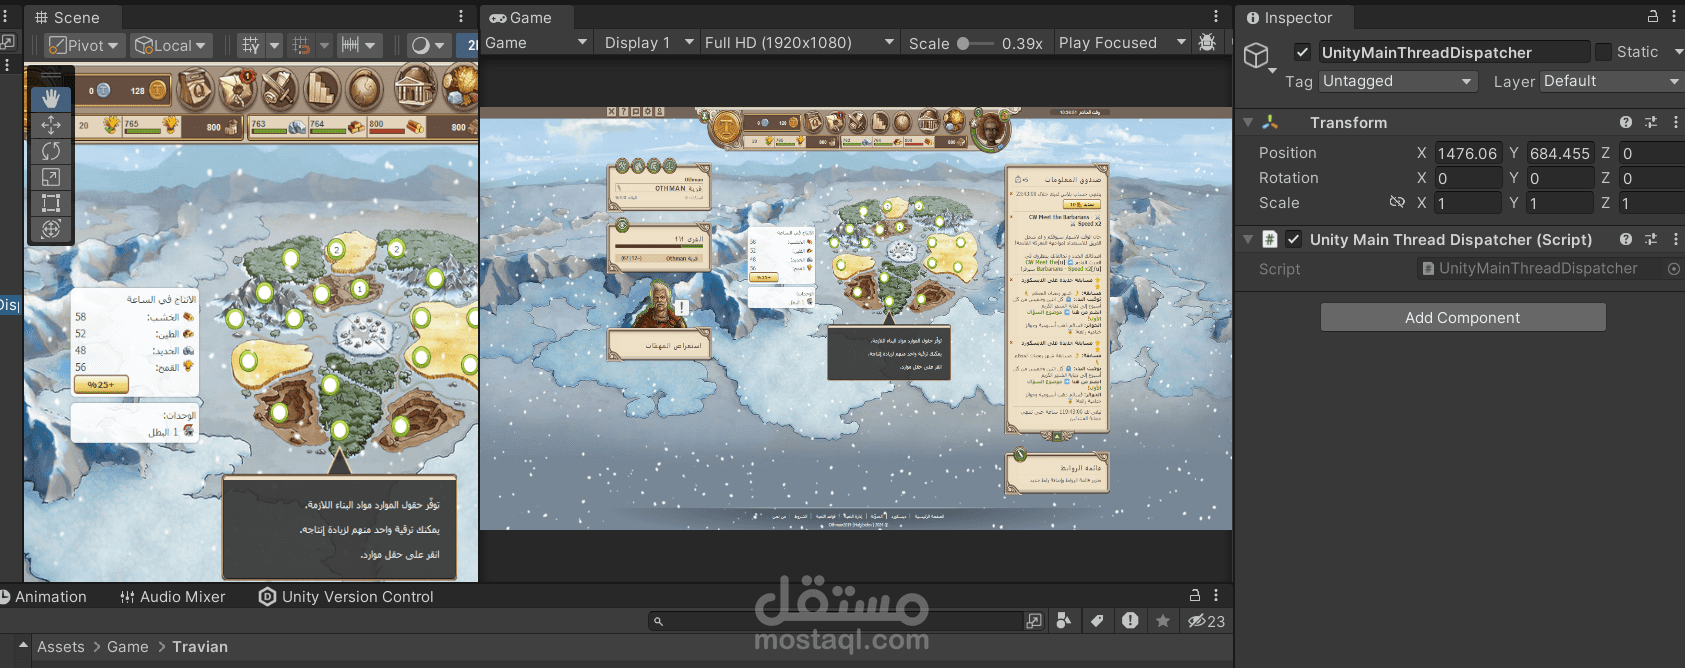1685x668 pixels.
Task: Toggle Unity Main Thread Dispatcher script enabled checkbox
Action: (x=1293, y=239)
